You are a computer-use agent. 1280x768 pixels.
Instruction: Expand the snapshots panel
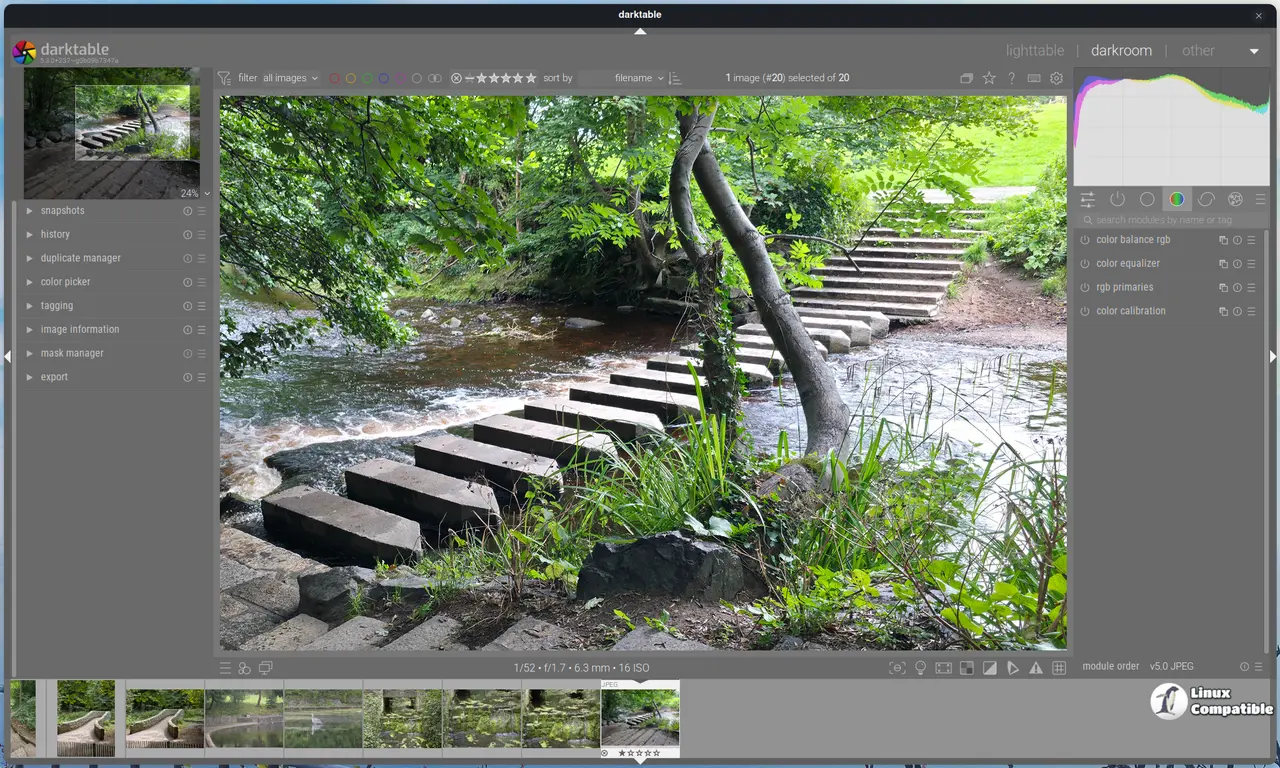tap(62, 211)
